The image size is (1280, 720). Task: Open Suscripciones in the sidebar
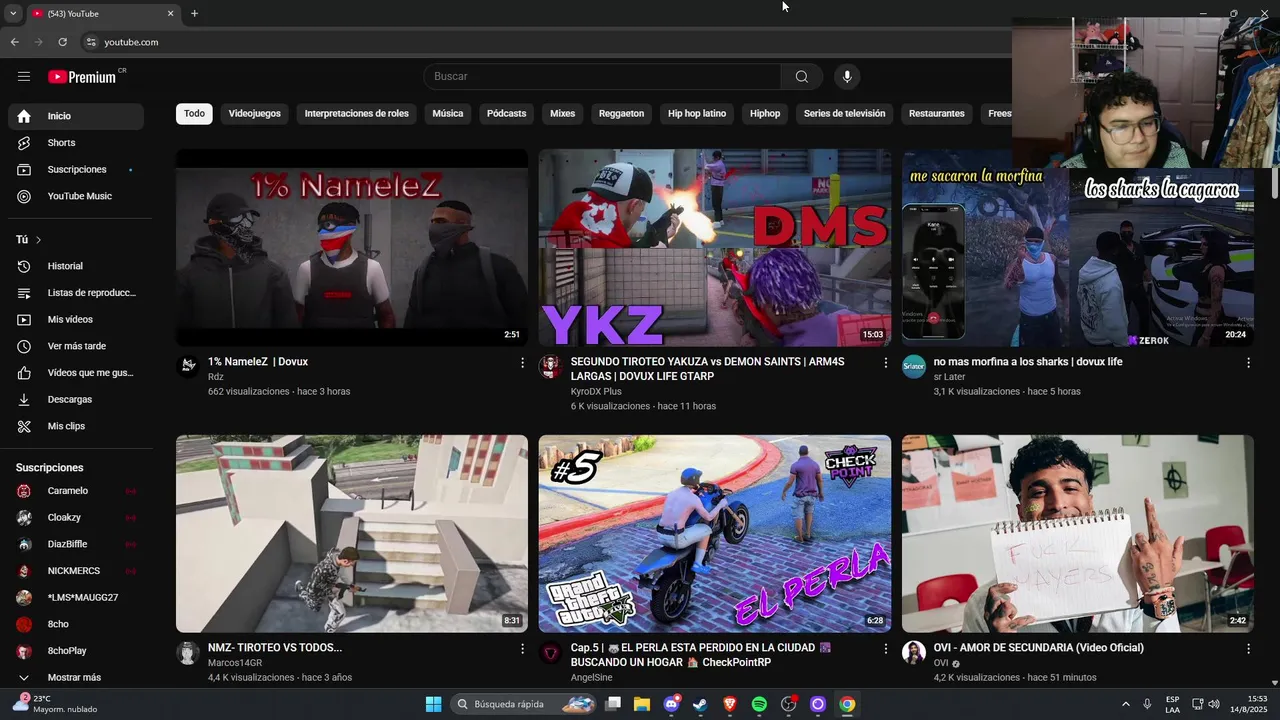[x=76, y=169]
